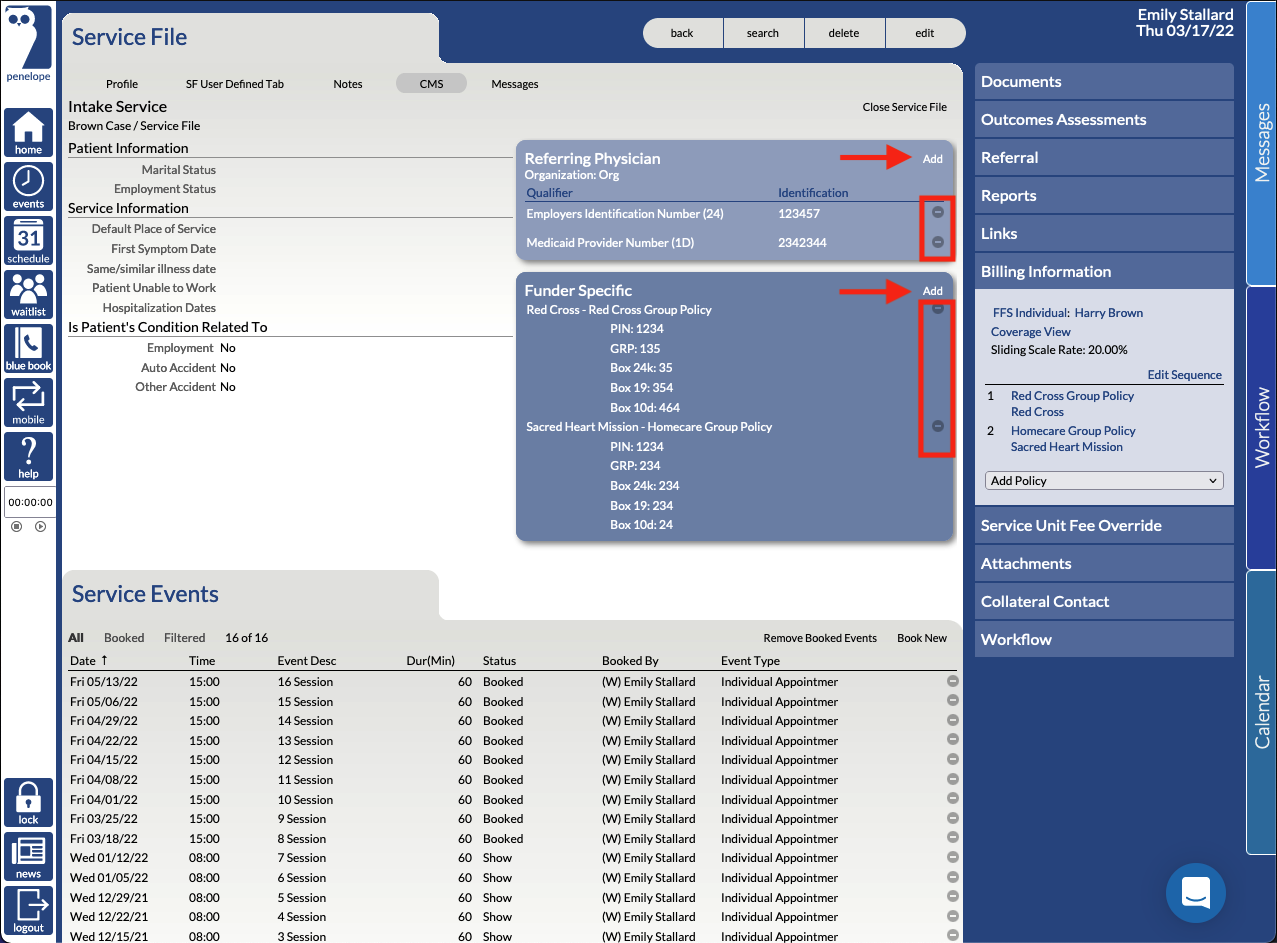
Task: Switch to the Profile tab
Action: [122, 84]
